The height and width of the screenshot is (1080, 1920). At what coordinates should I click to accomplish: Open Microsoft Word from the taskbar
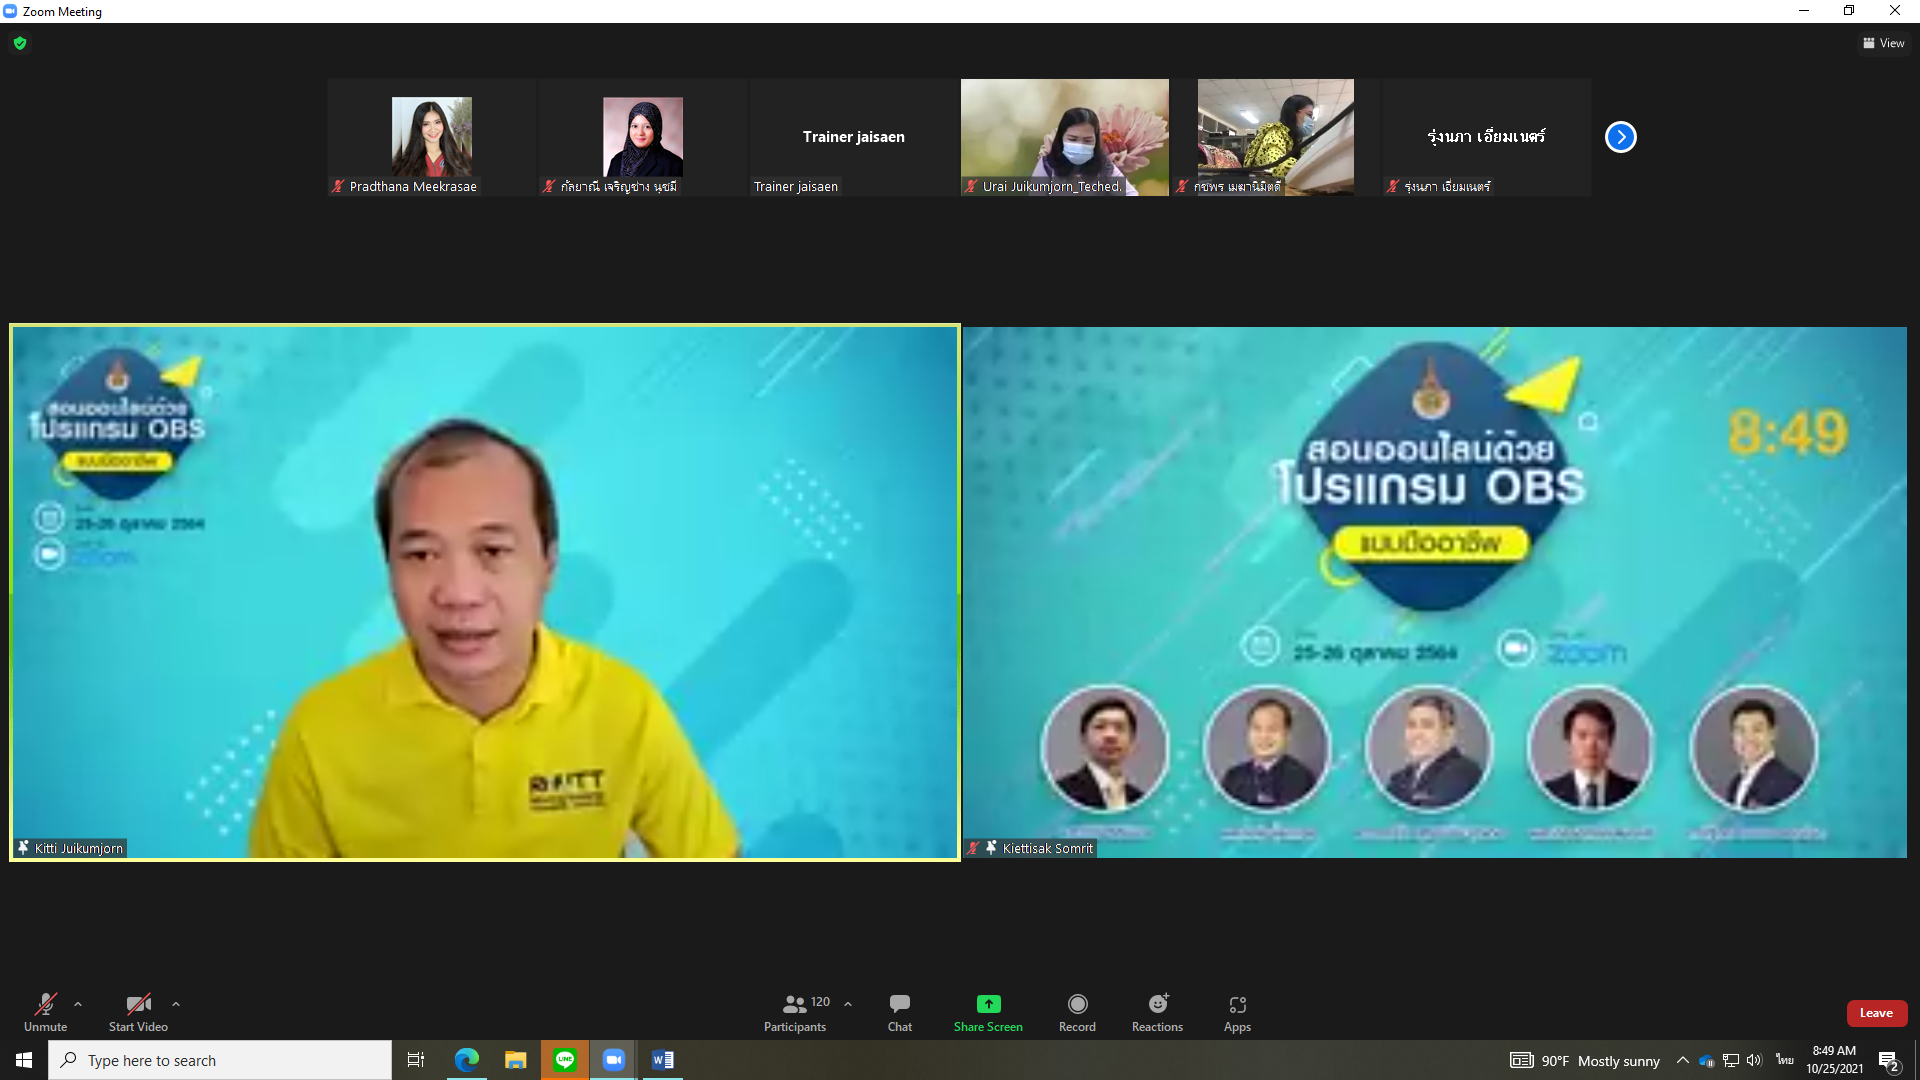pyautogui.click(x=663, y=1060)
